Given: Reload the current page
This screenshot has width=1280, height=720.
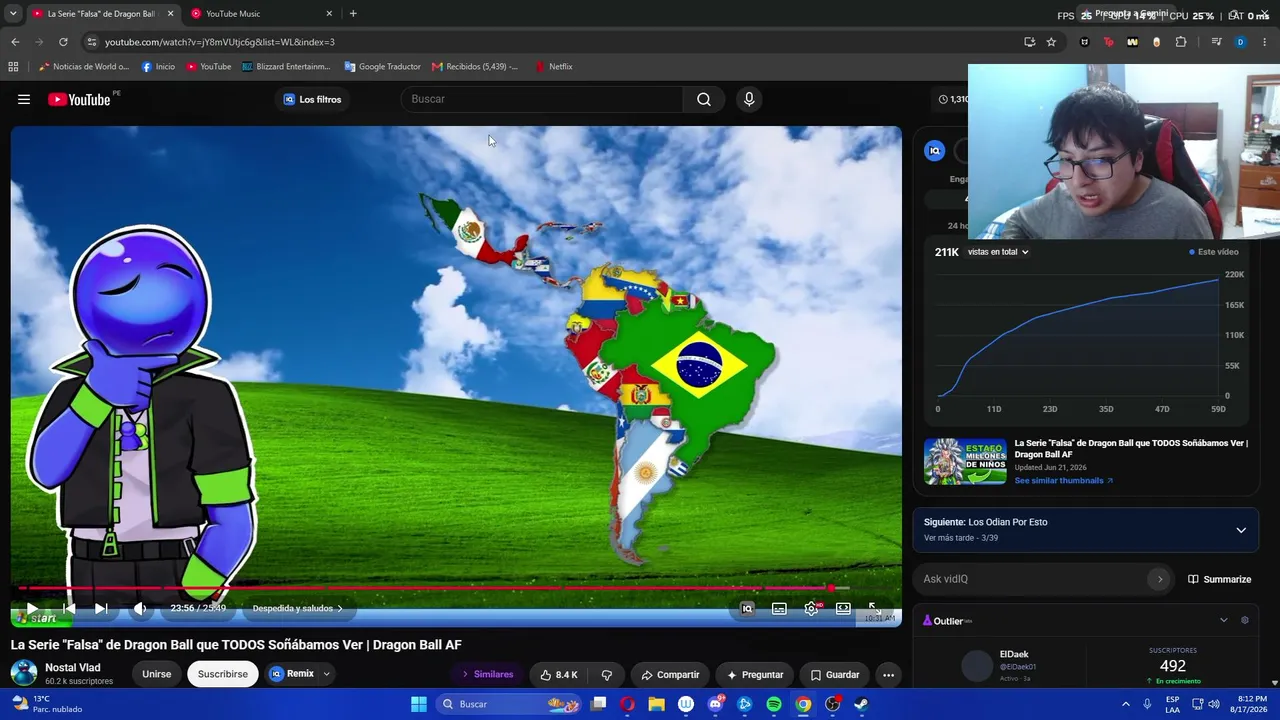Looking at the screenshot, I should pos(63,42).
